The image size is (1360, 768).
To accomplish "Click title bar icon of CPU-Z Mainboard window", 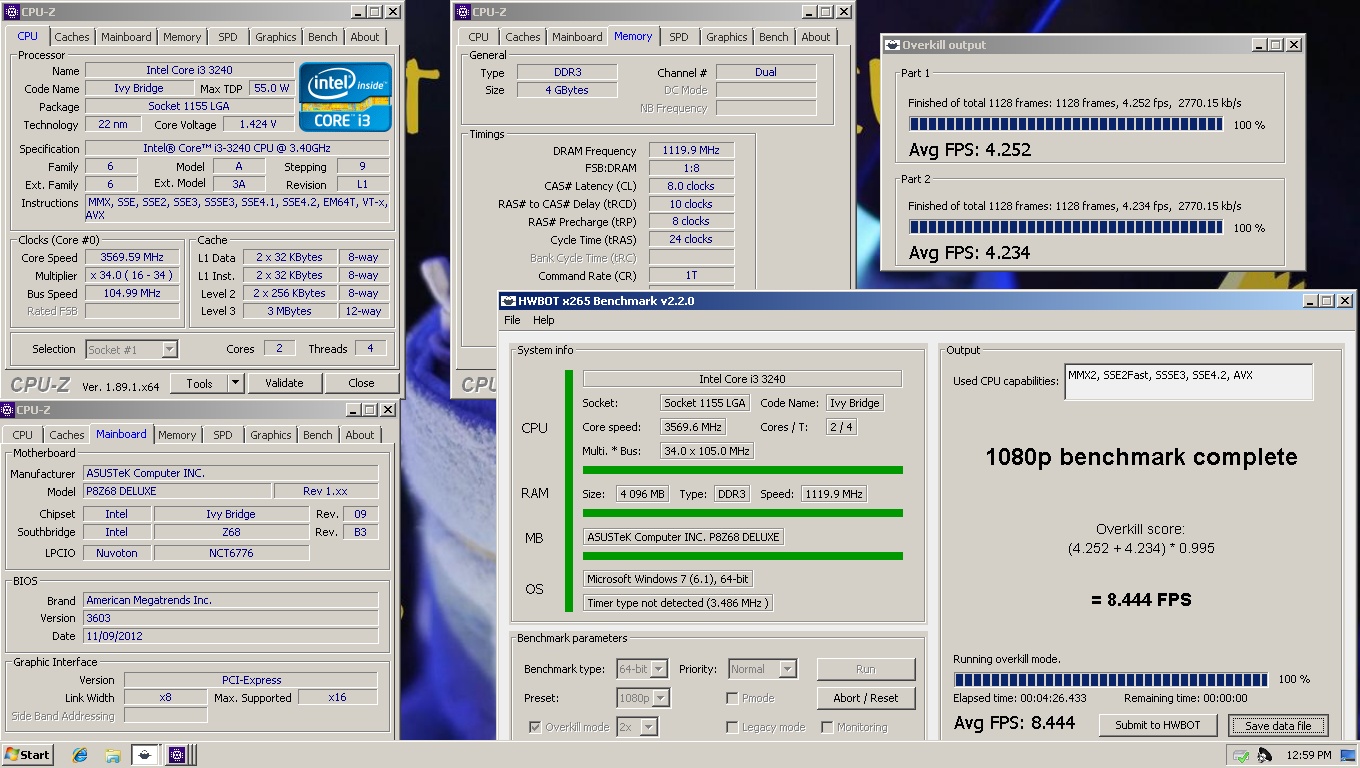I will point(7,410).
